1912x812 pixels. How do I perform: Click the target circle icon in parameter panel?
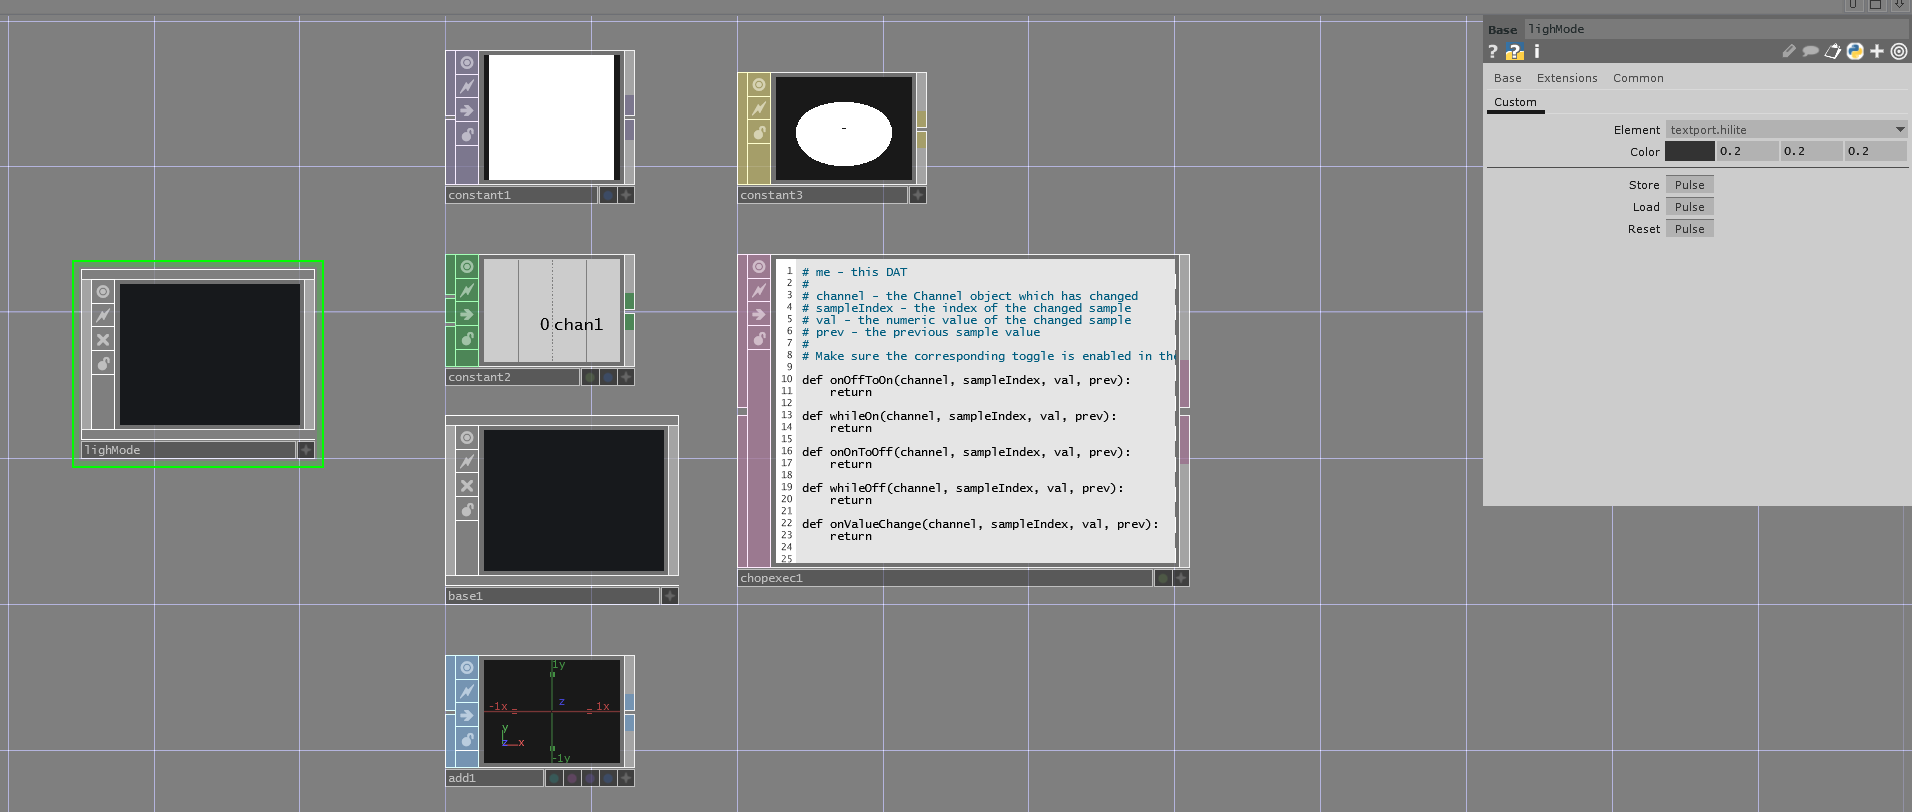pyautogui.click(x=1898, y=51)
